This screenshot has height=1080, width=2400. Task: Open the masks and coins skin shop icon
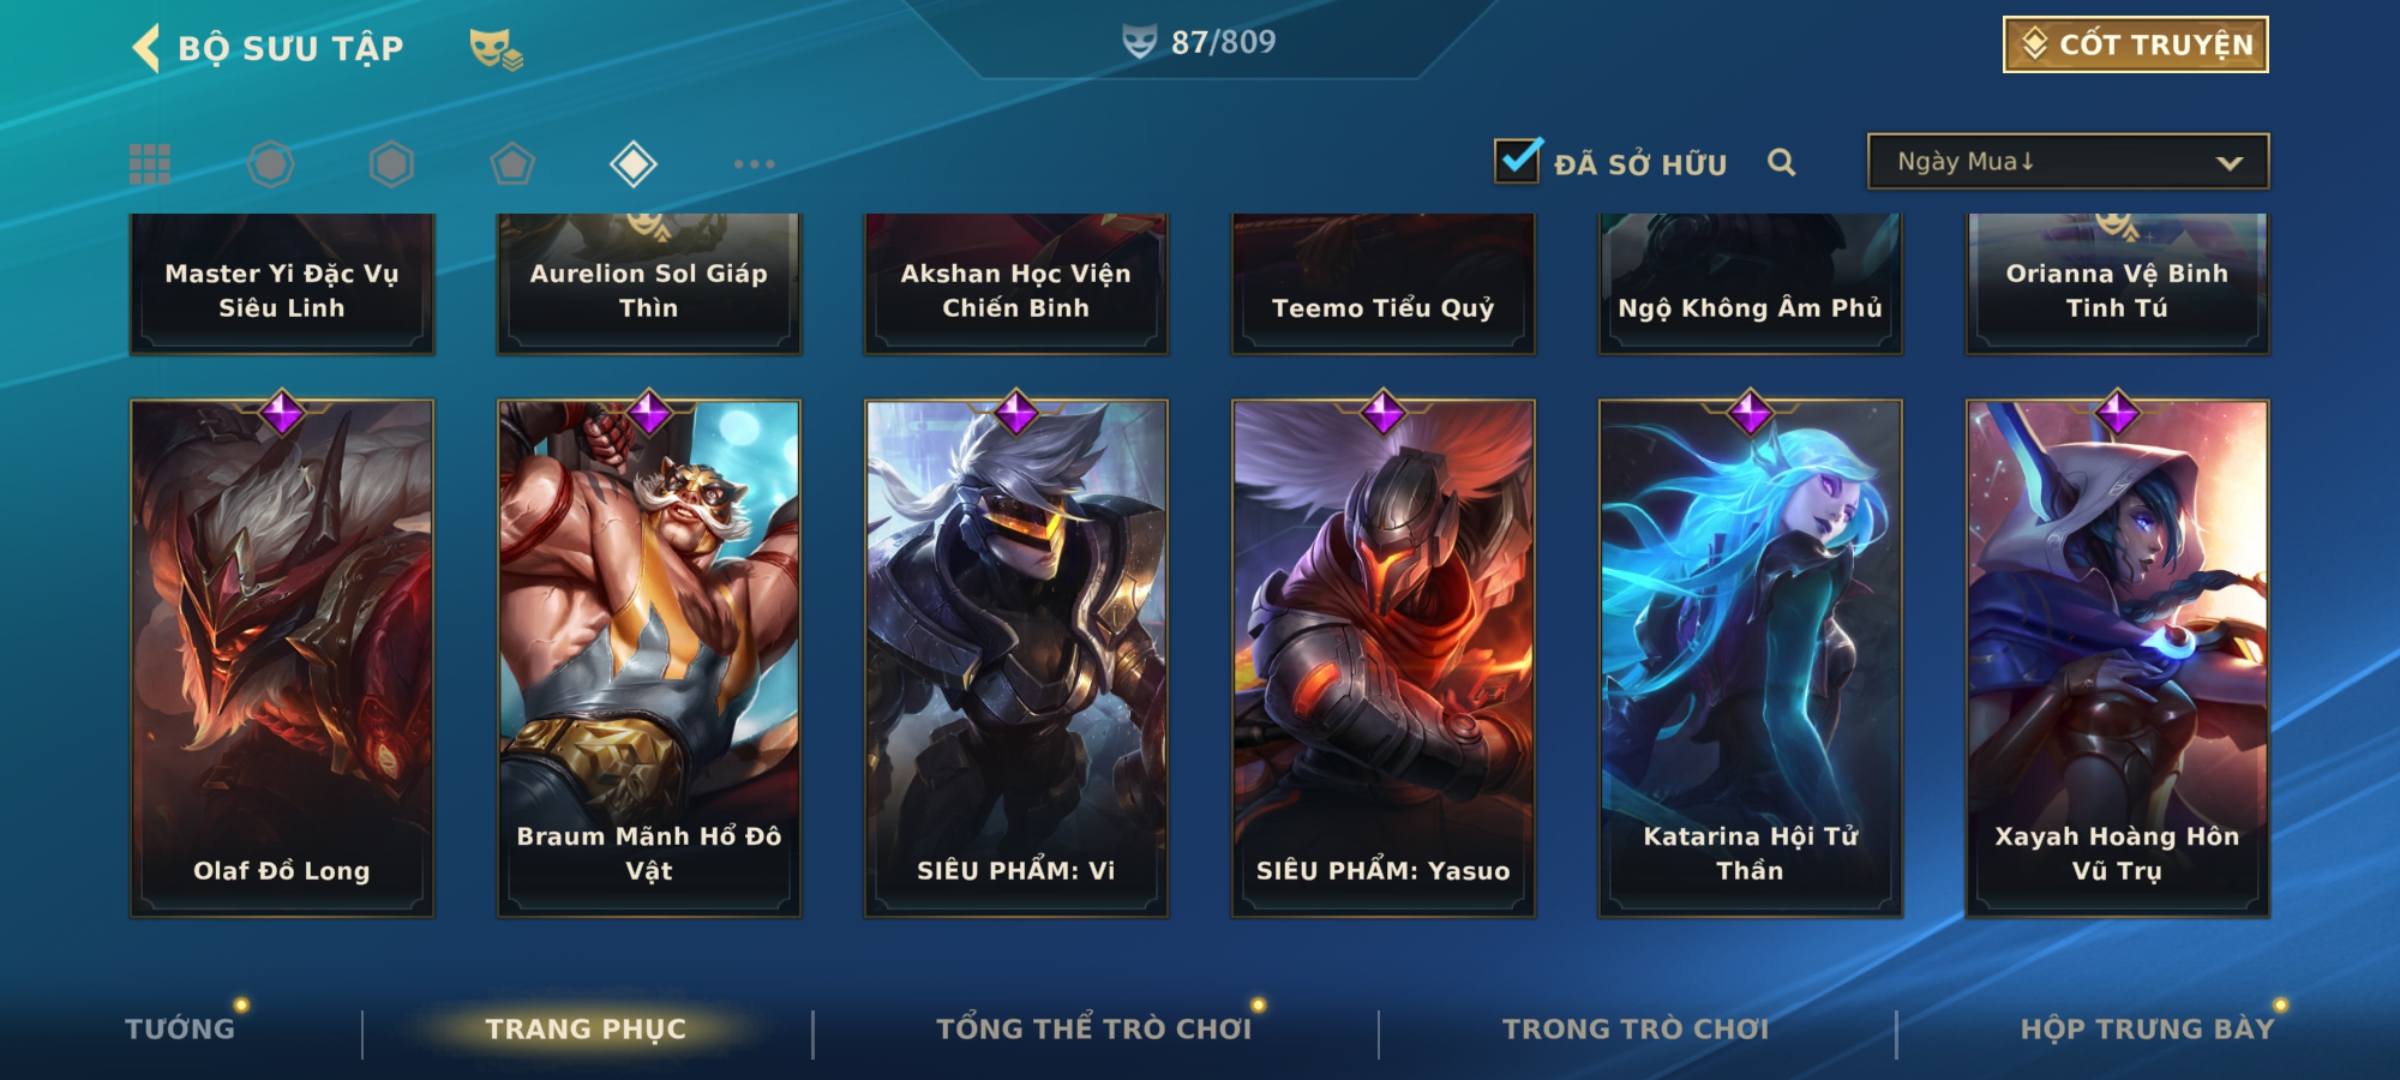[496, 48]
